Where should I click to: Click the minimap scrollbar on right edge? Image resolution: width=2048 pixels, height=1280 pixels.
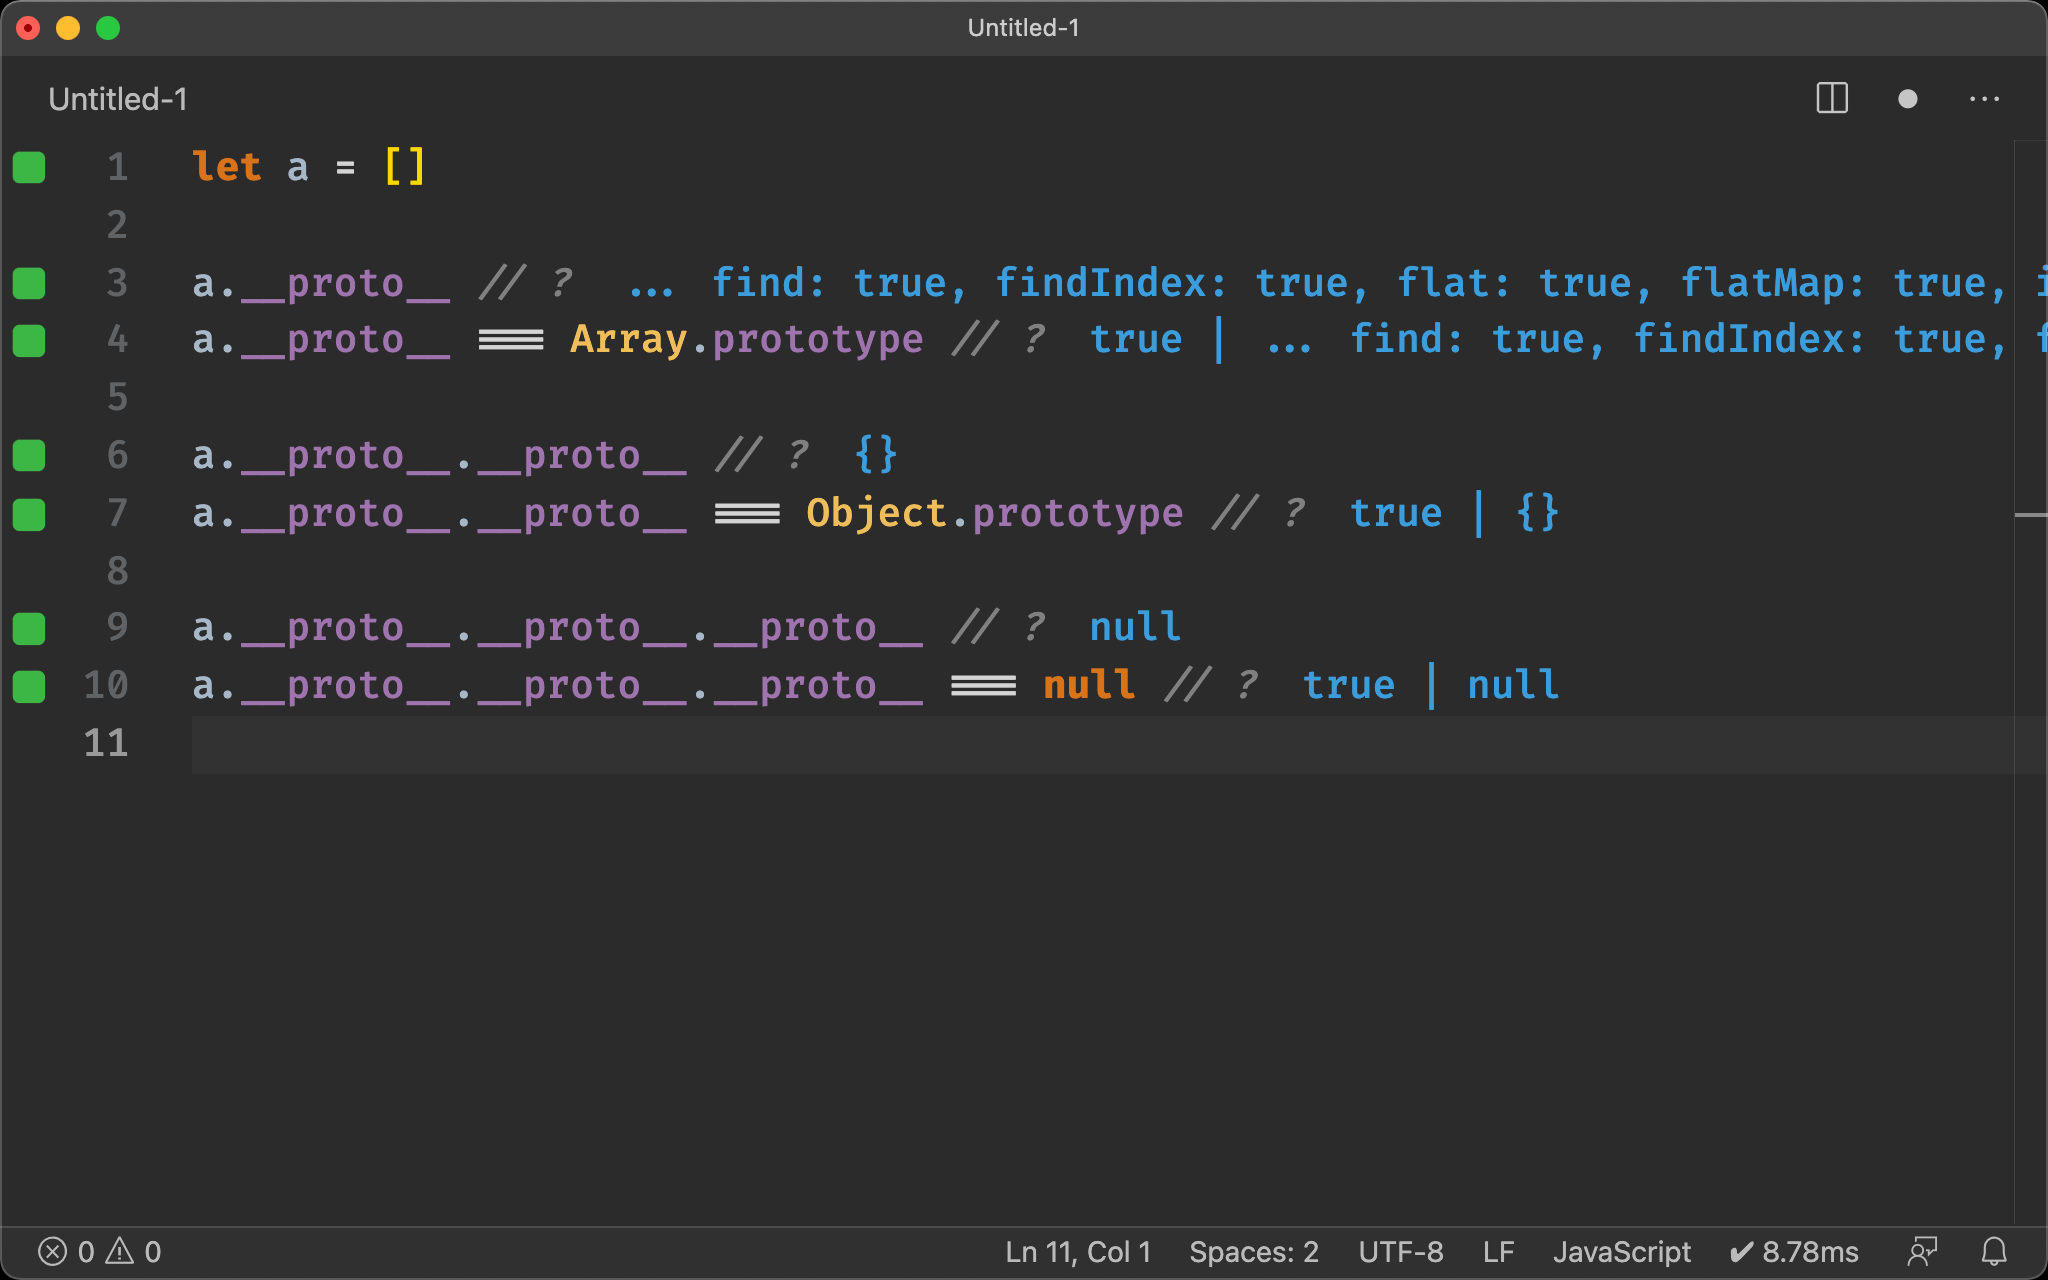(x=2030, y=514)
